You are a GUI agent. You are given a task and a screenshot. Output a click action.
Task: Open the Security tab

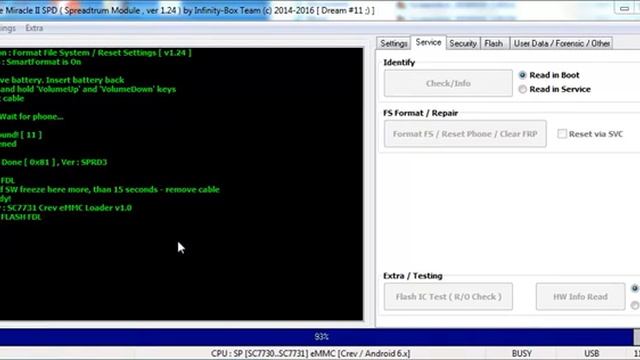coord(463,43)
